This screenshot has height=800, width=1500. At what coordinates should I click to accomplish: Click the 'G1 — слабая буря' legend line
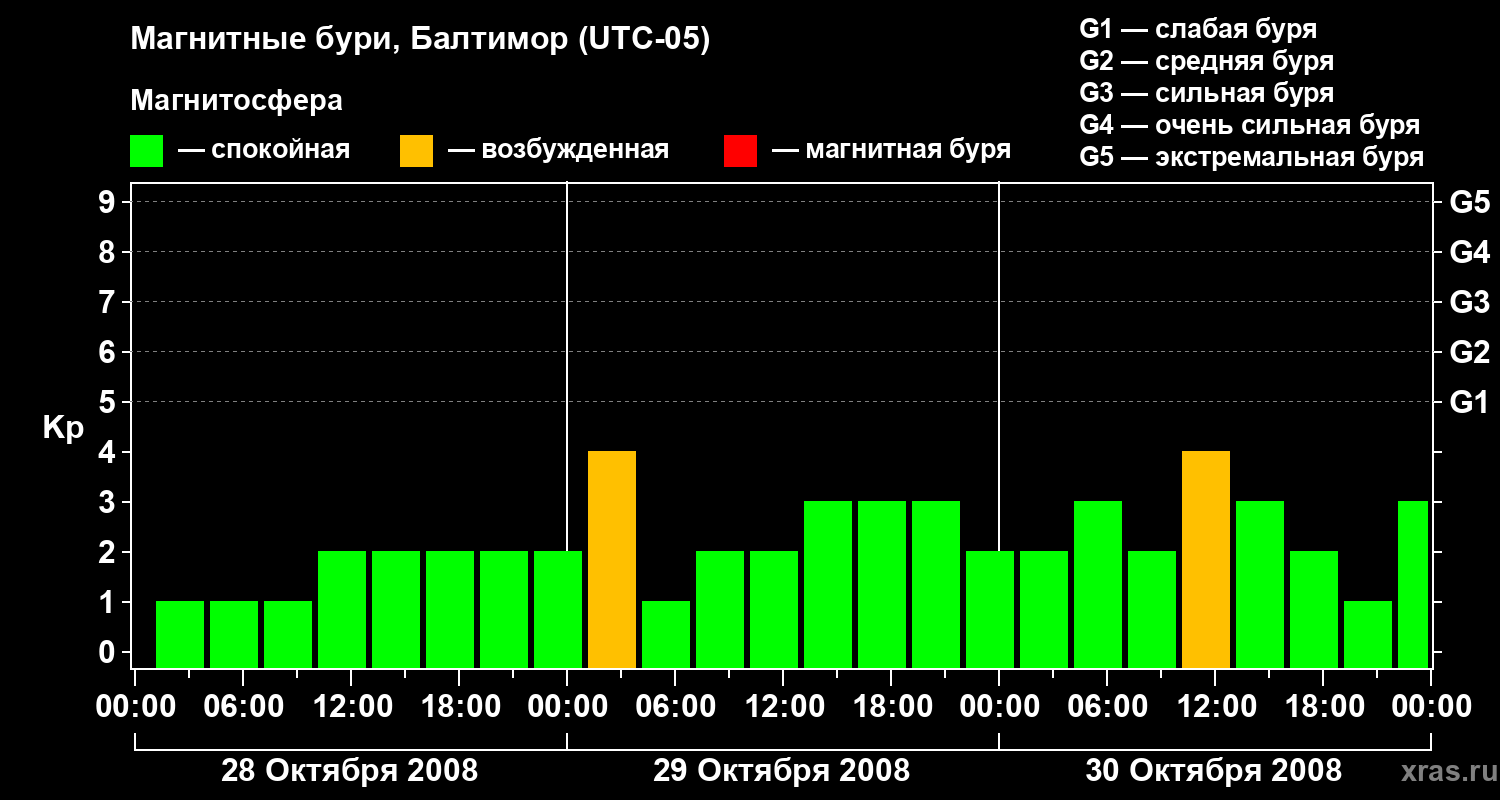coord(1198,29)
